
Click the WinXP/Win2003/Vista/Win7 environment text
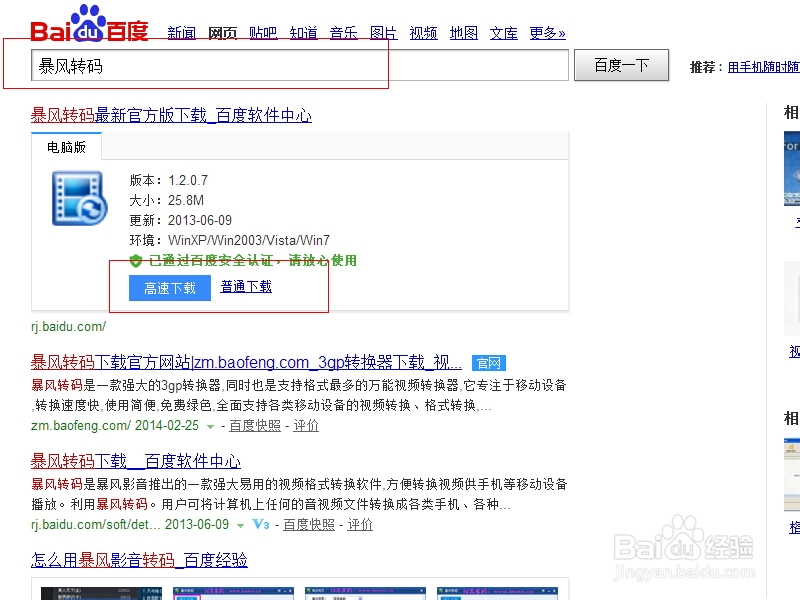[x=249, y=240]
